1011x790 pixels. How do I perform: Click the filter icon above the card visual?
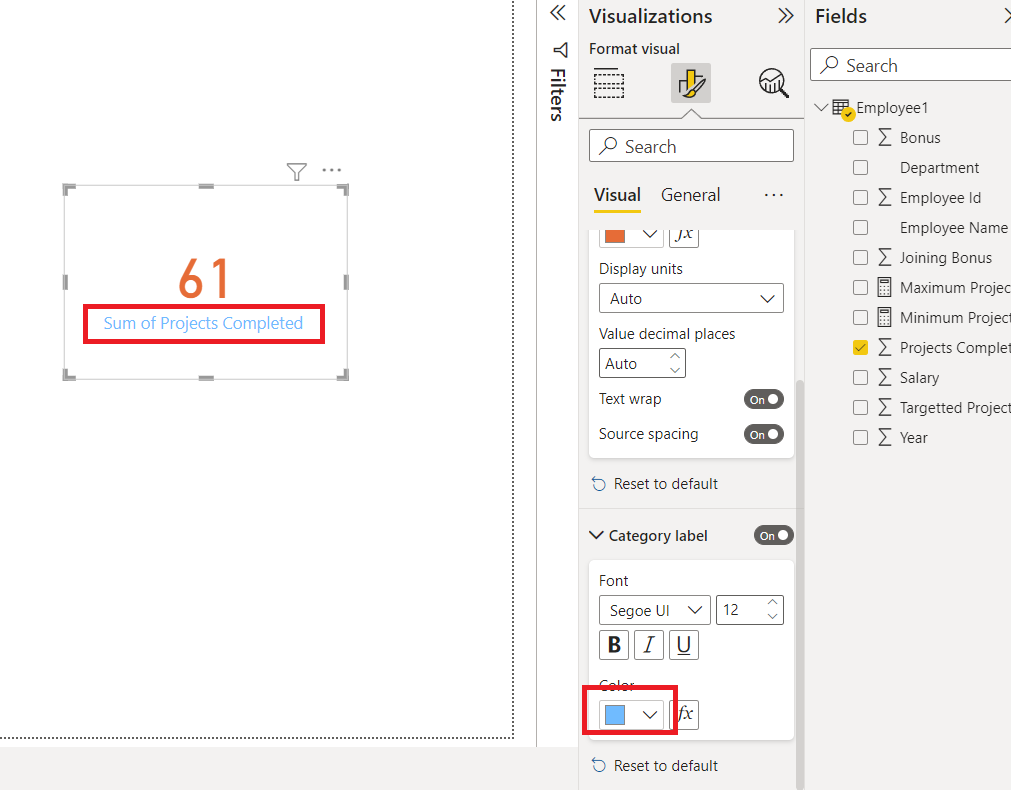coord(296,172)
